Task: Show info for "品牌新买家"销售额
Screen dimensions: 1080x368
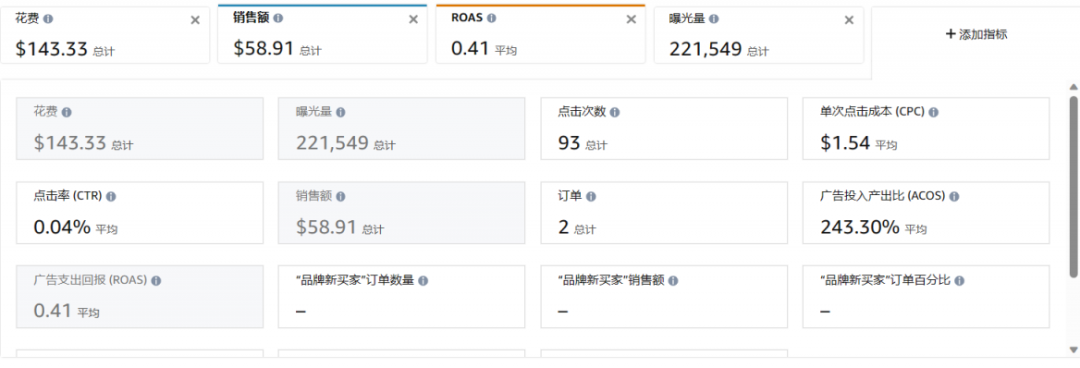Action: pos(673,281)
